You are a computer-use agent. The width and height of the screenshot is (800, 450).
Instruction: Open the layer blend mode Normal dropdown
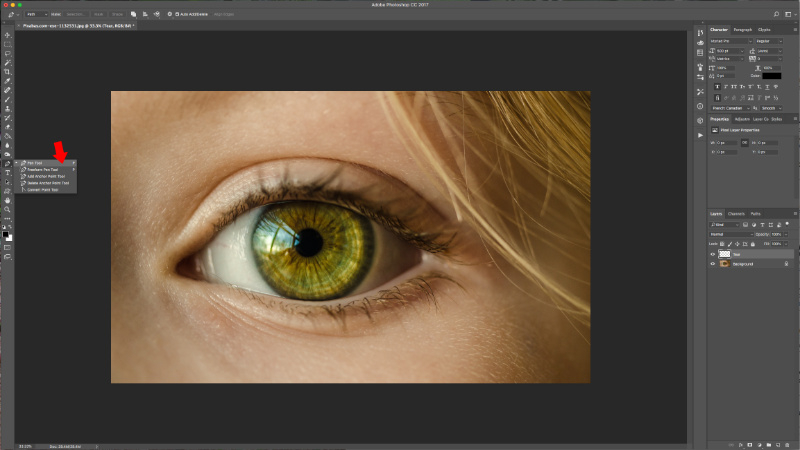(x=731, y=235)
